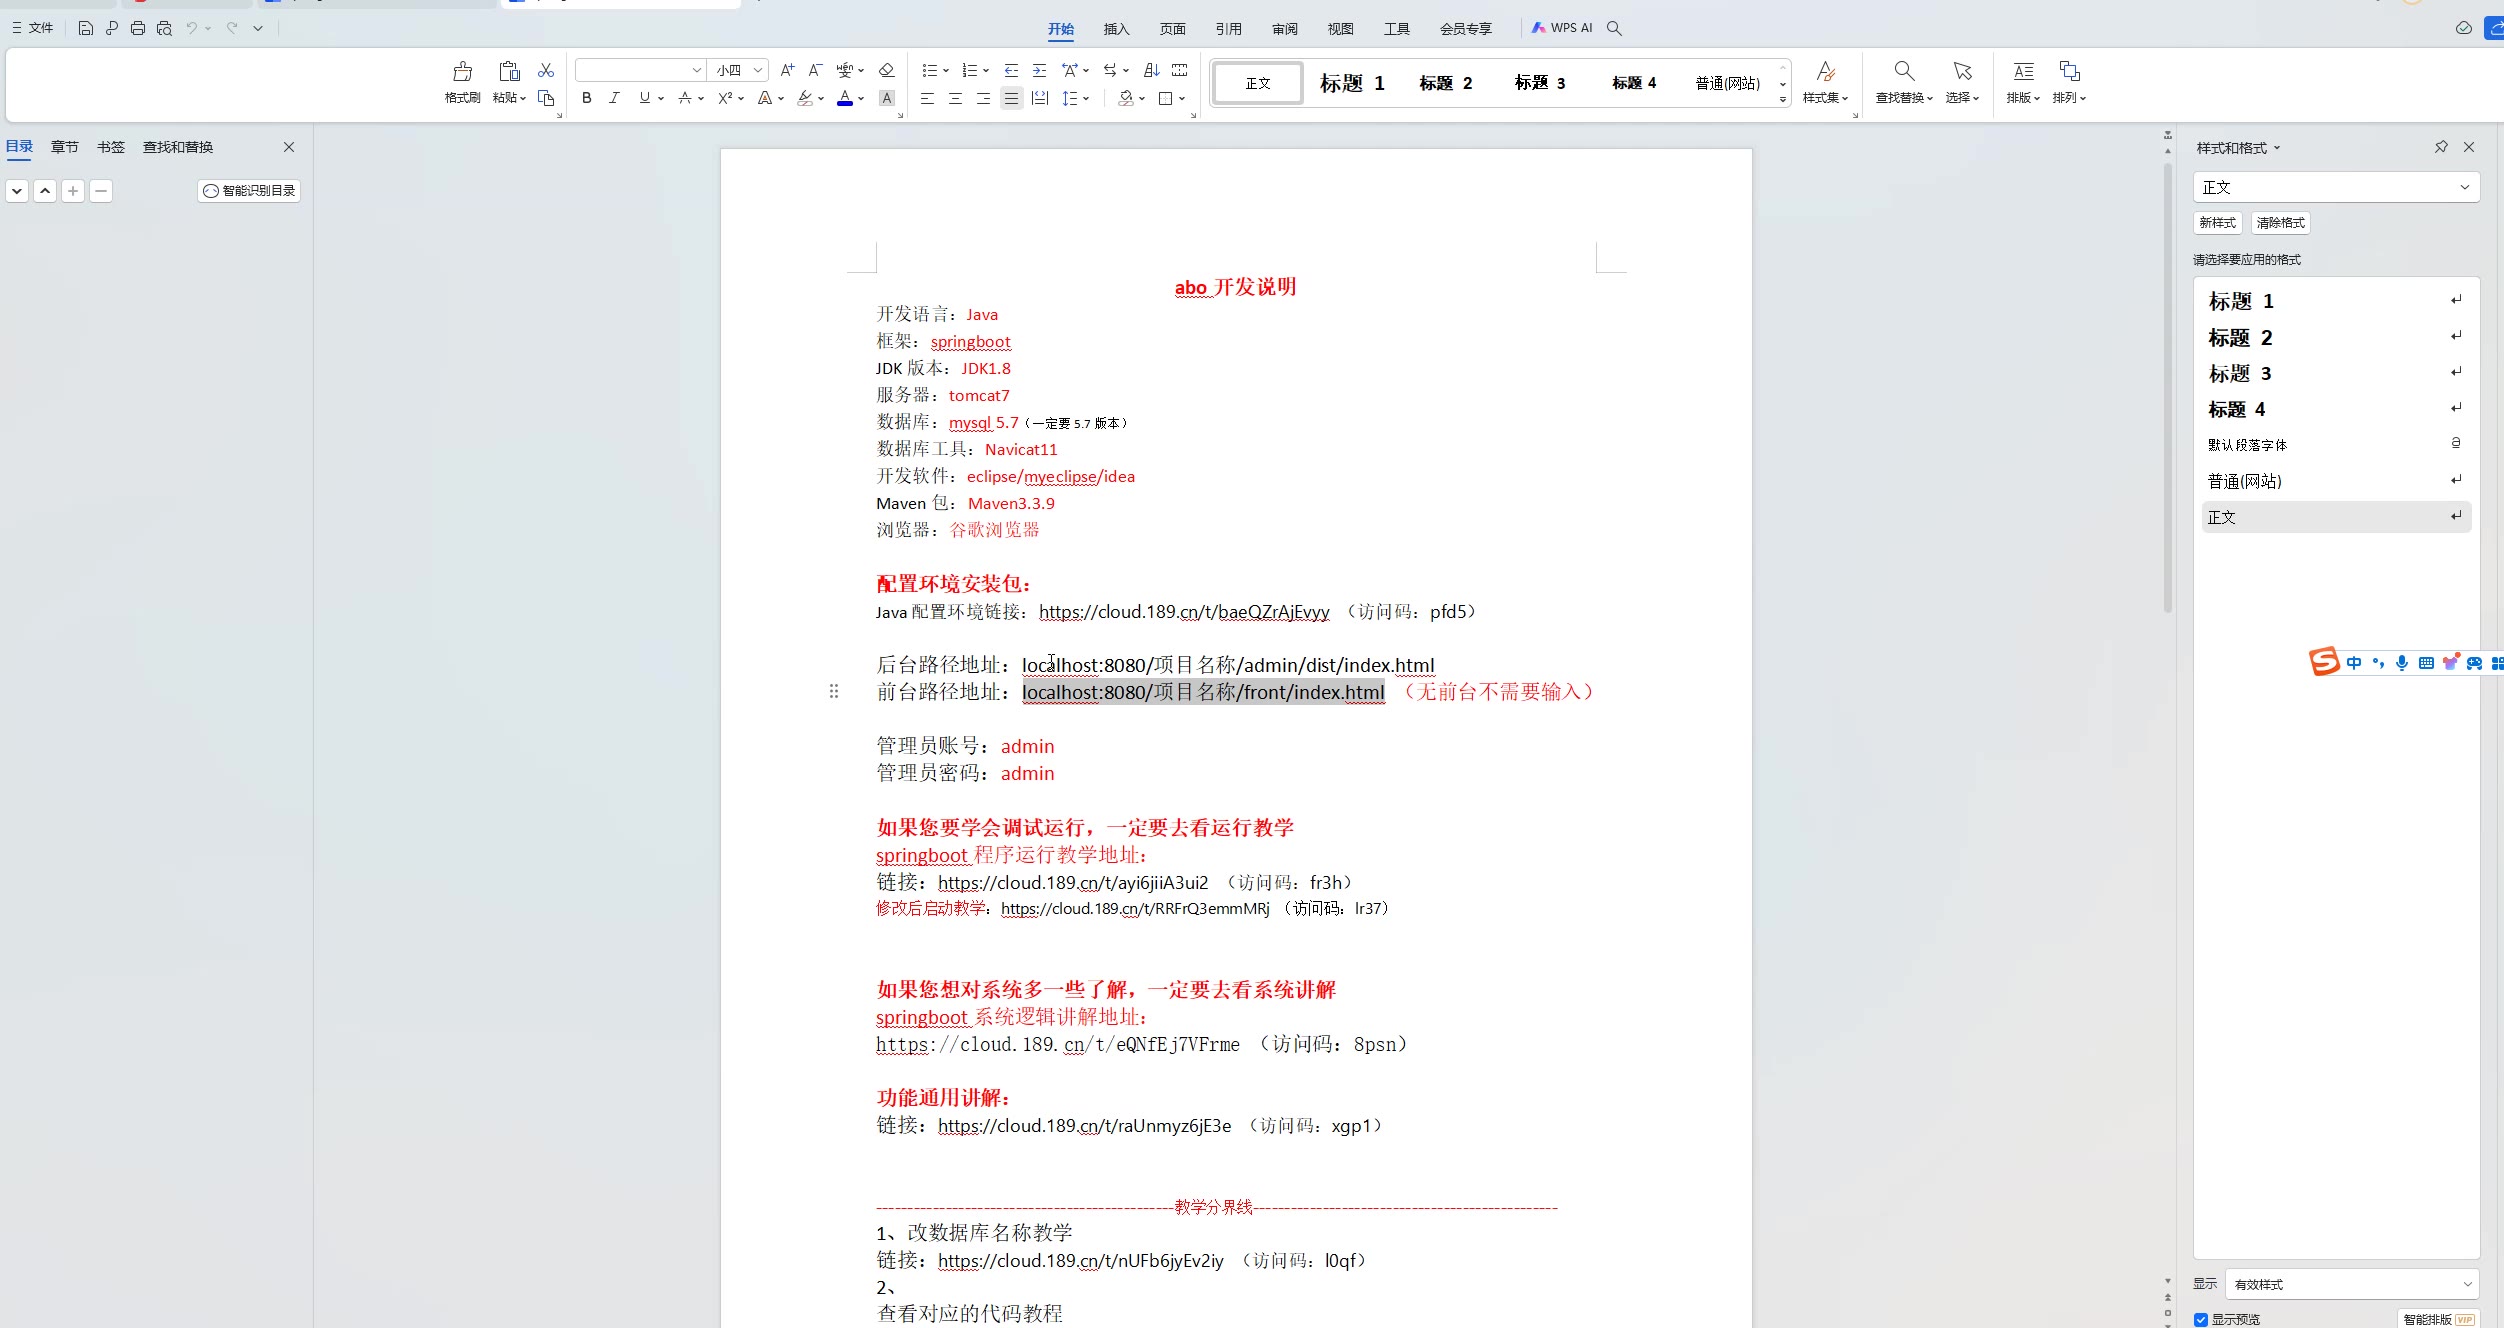Switch to the 插入 ribbon tab
The height and width of the screenshot is (1328, 2504).
pos(1116,29)
